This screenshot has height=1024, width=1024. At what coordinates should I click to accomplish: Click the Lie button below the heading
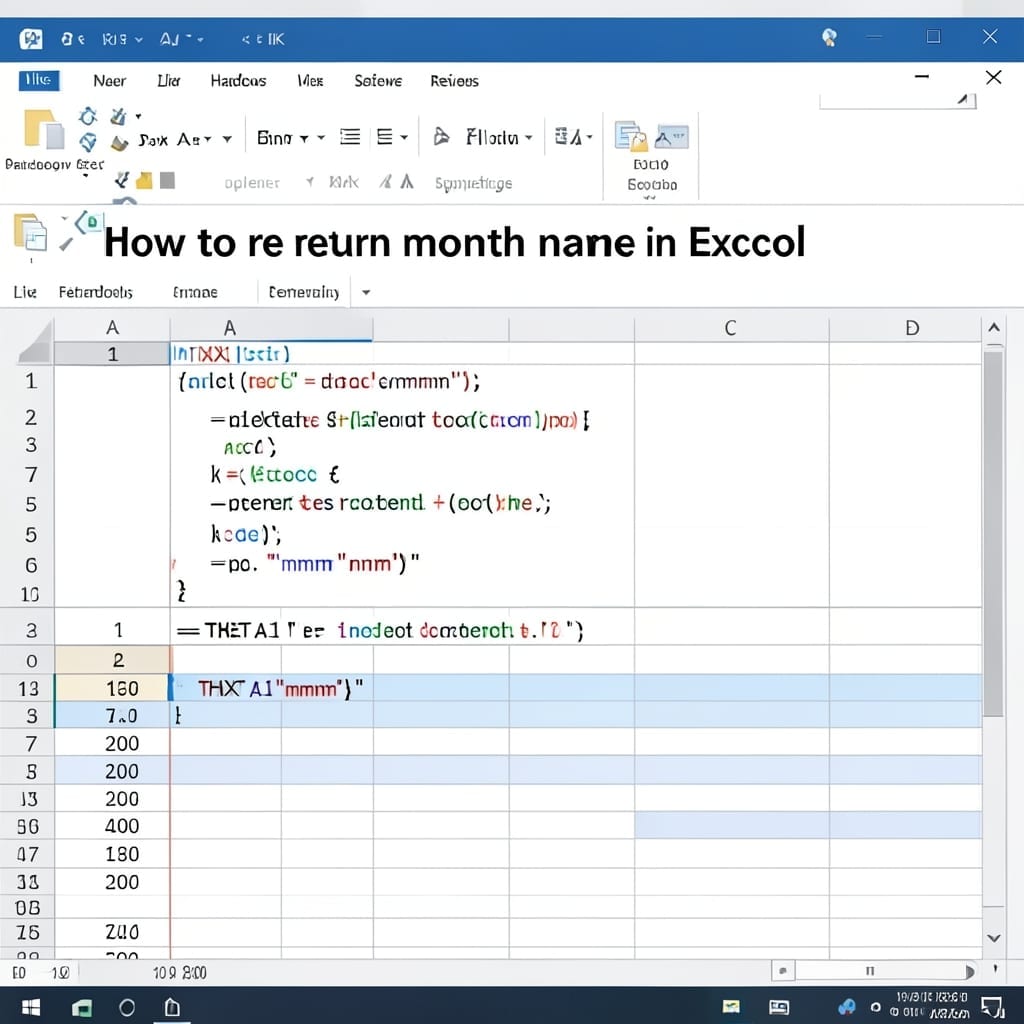[25, 292]
